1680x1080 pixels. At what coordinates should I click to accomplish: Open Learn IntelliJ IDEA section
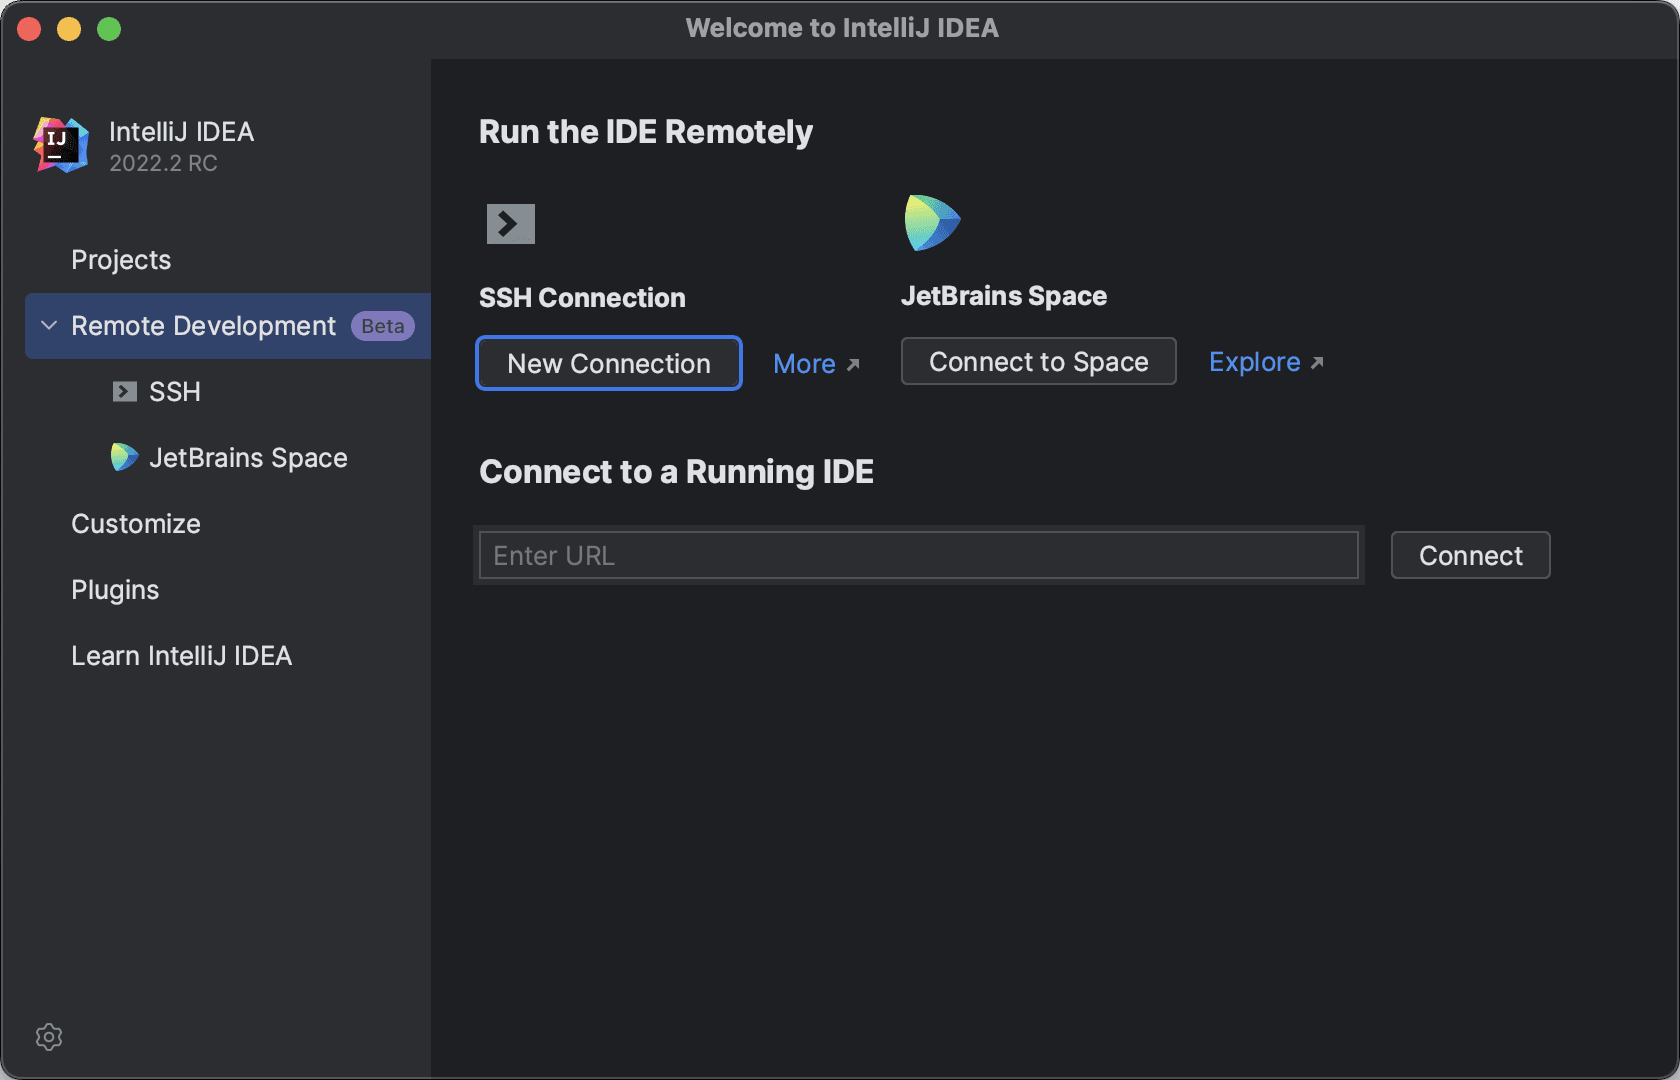(x=182, y=656)
